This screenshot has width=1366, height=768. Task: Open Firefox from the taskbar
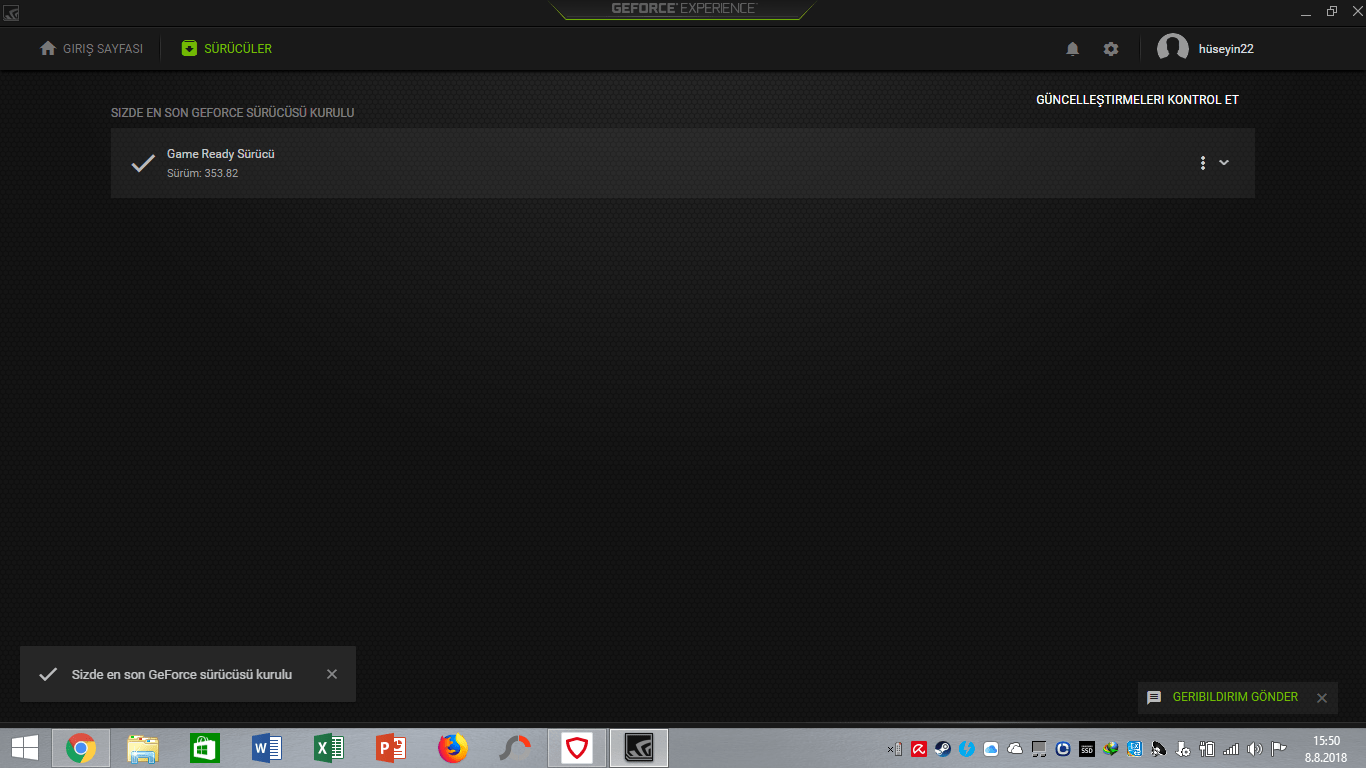tap(453, 748)
